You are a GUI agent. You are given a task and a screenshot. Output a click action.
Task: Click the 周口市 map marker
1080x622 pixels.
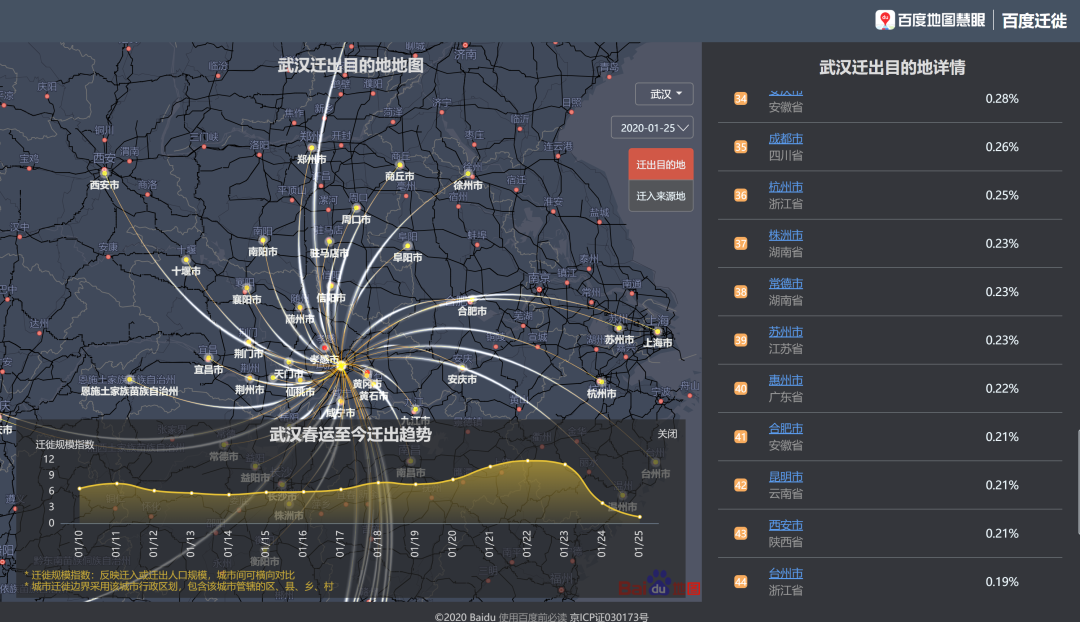click(x=356, y=208)
